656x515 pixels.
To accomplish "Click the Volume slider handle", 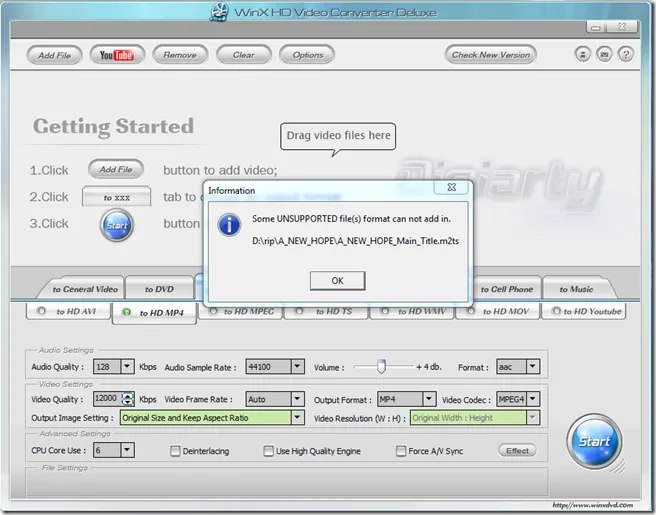I will 380,367.
